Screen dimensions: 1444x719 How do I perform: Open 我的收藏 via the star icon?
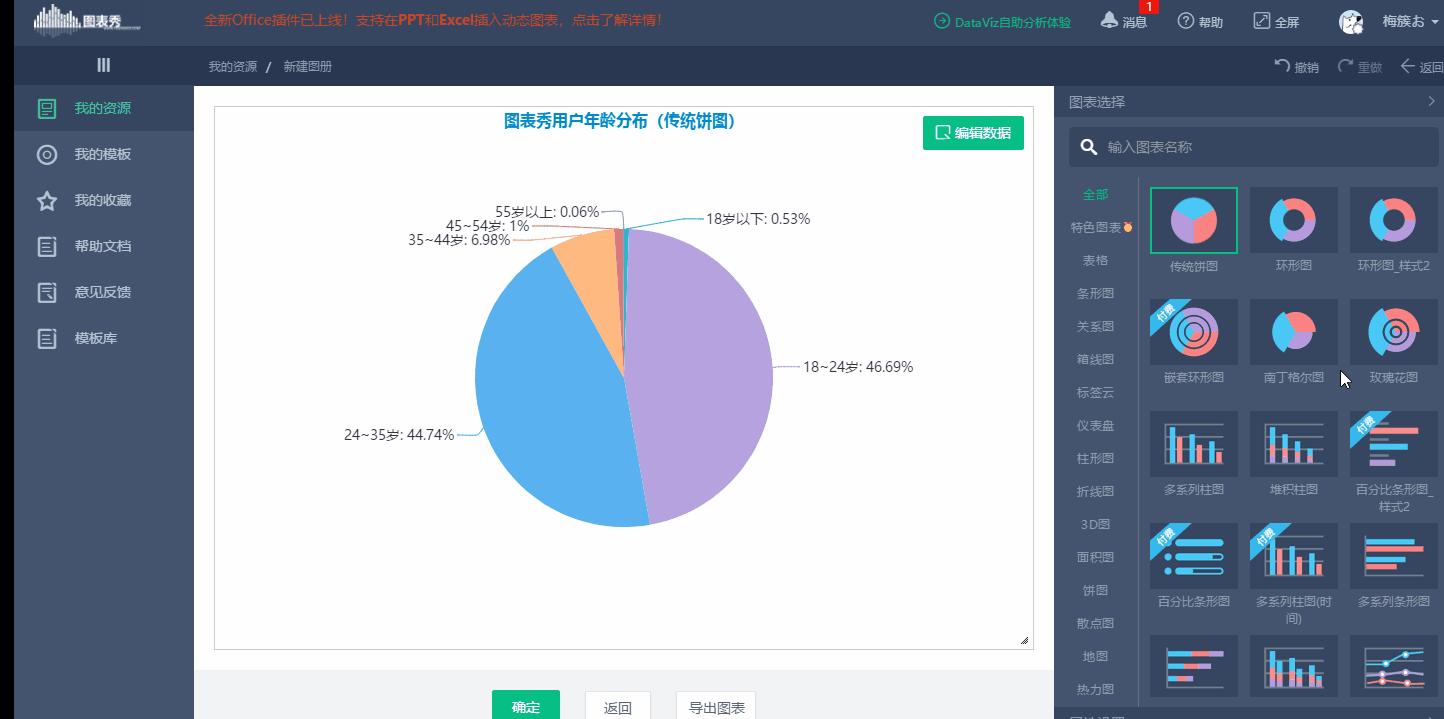coord(46,200)
